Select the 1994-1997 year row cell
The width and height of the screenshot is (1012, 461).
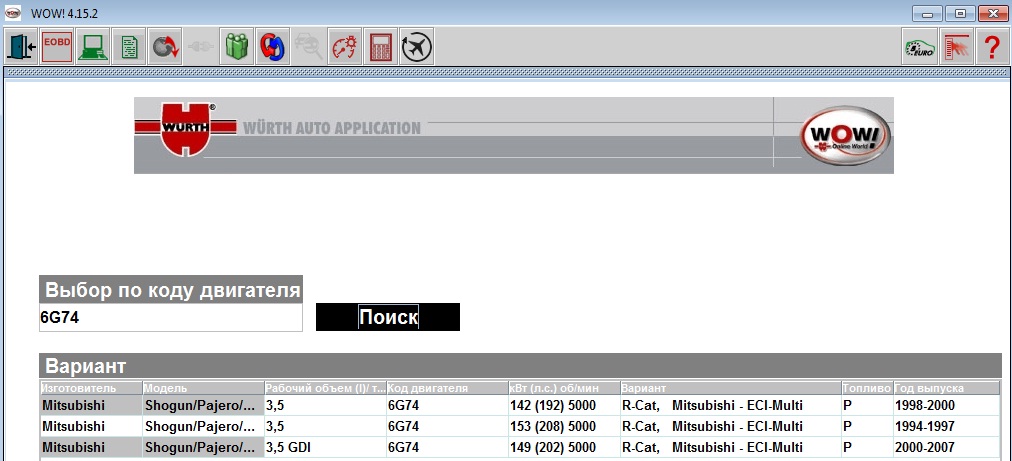coord(947,426)
